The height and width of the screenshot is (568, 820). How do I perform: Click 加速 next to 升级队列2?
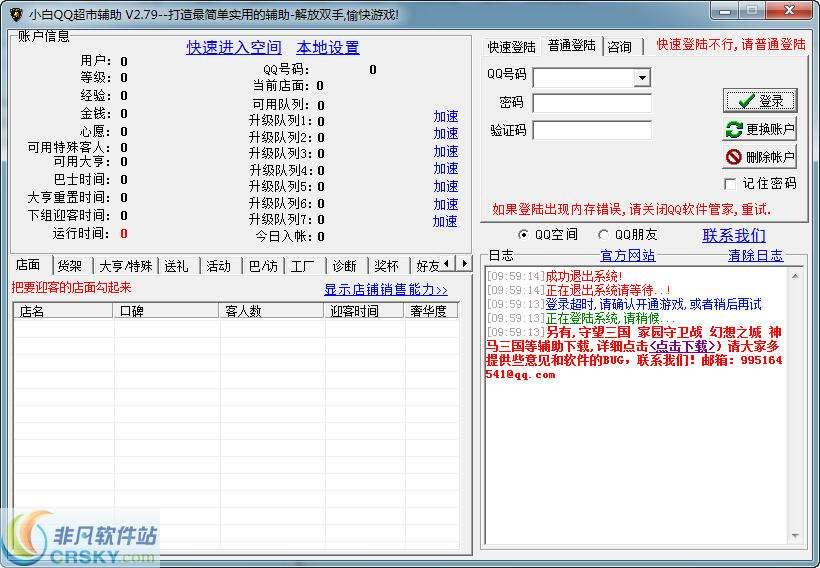pos(446,134)
